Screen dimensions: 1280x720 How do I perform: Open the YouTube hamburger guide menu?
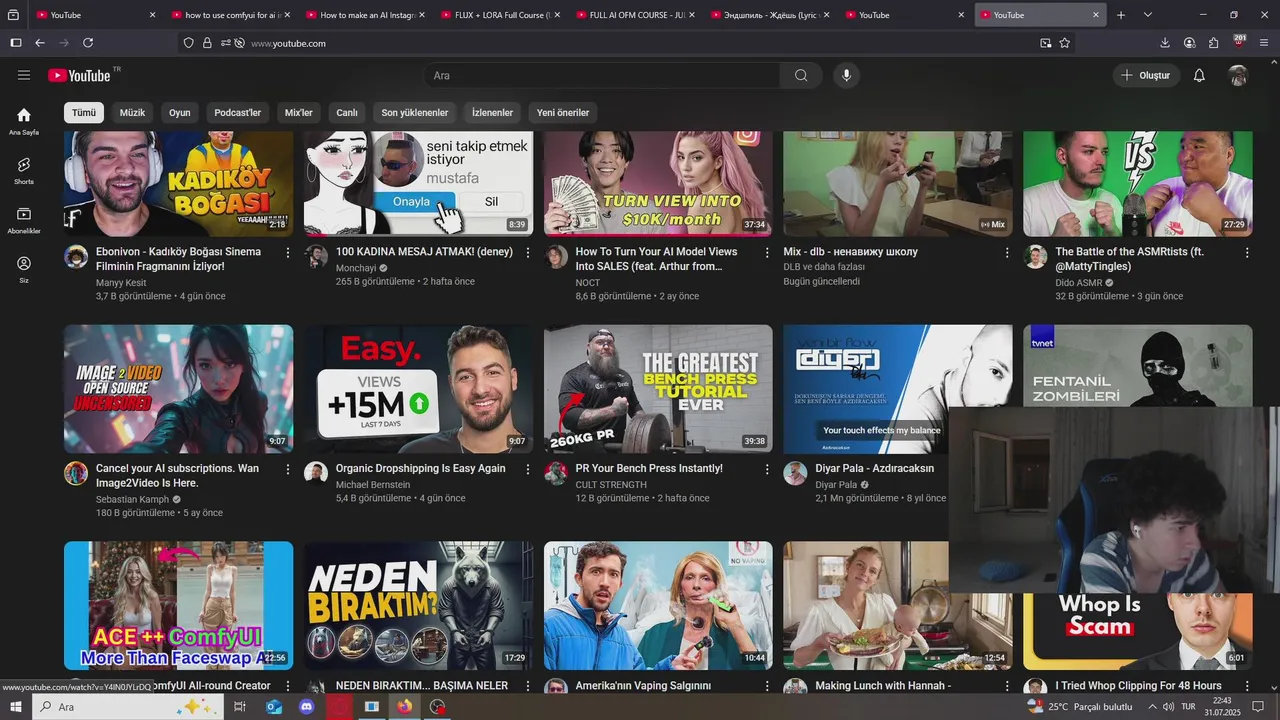(x=24, y=75)
